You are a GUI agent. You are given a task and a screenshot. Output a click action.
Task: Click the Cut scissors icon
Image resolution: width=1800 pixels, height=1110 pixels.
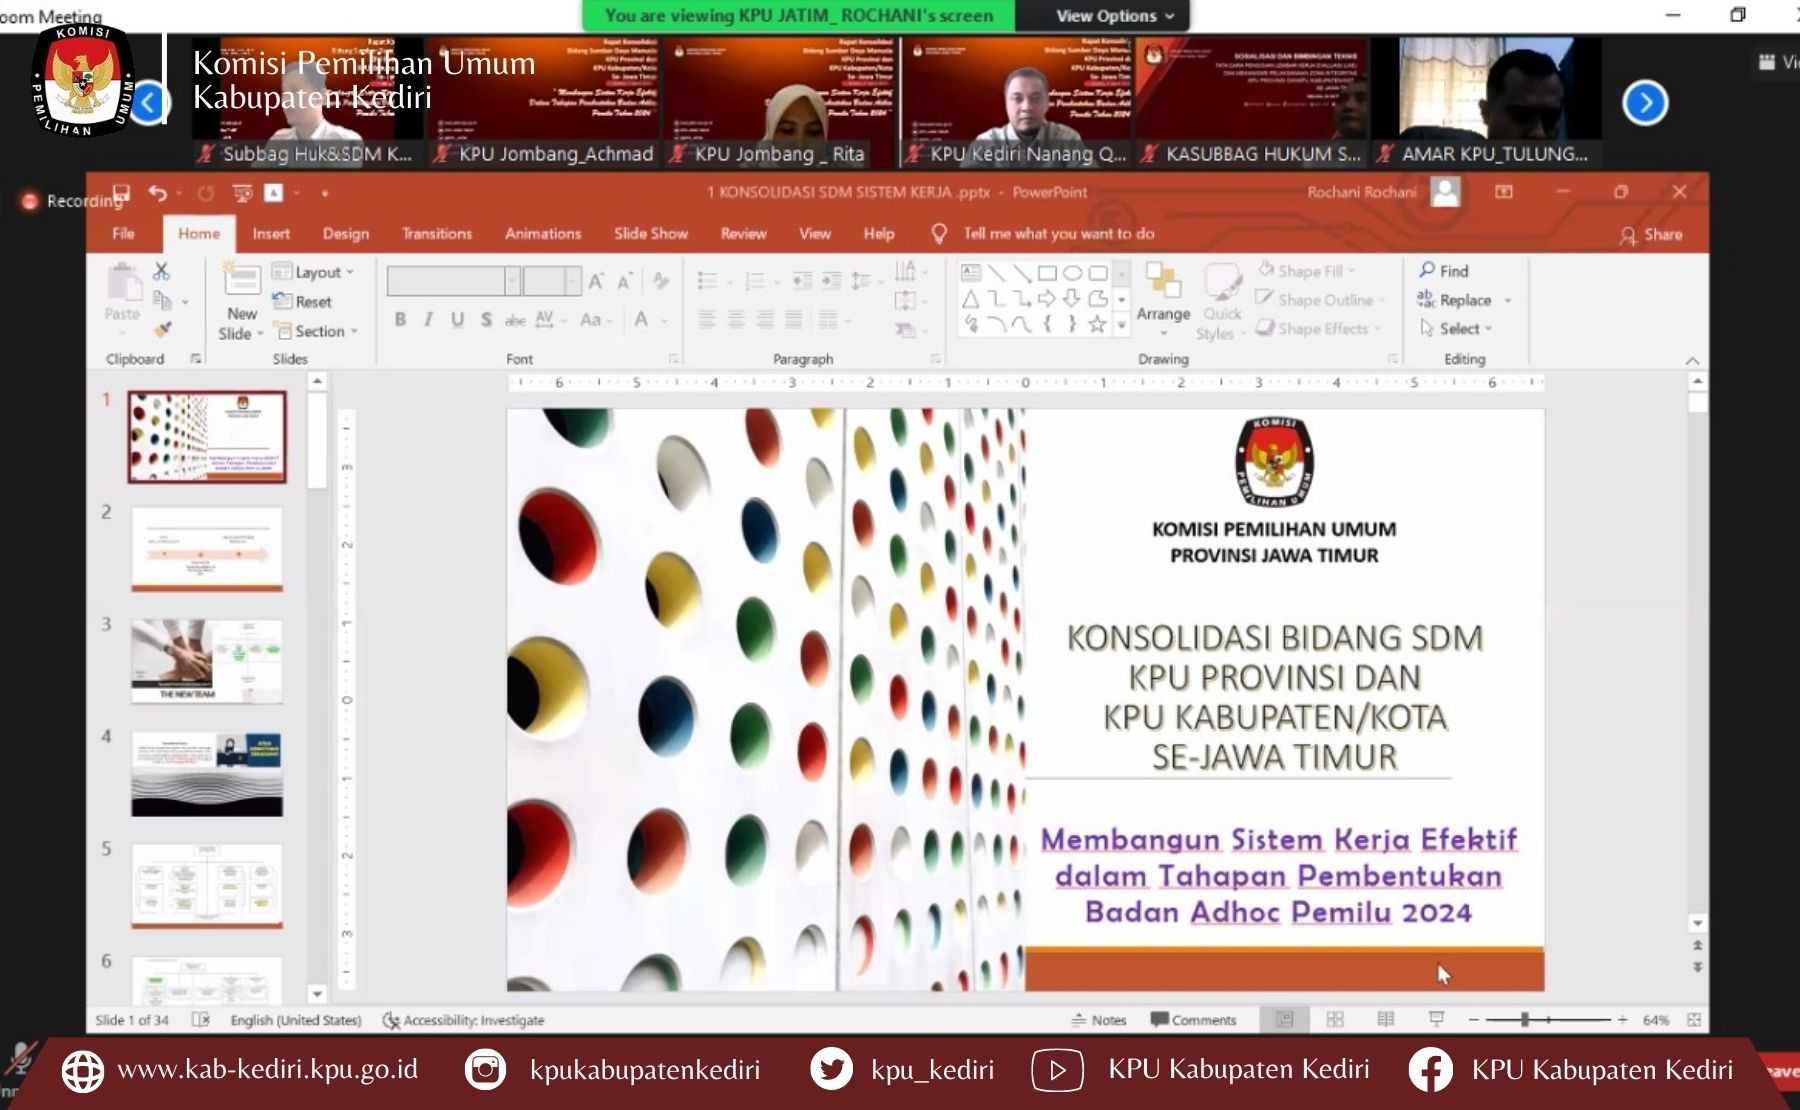click(161, 271)
